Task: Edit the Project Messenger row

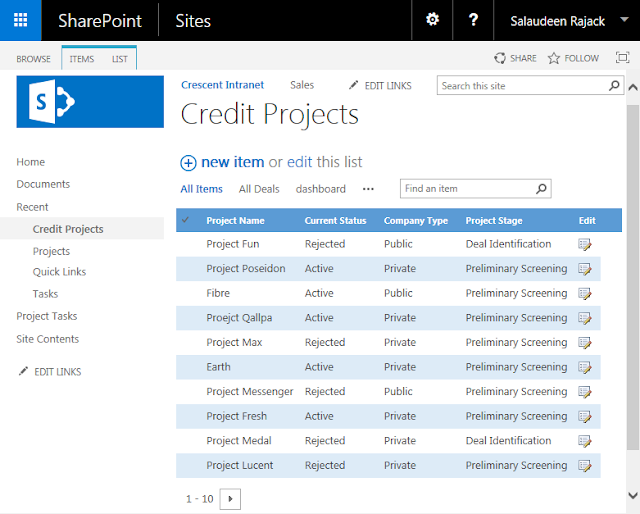Action: point(584,392)
